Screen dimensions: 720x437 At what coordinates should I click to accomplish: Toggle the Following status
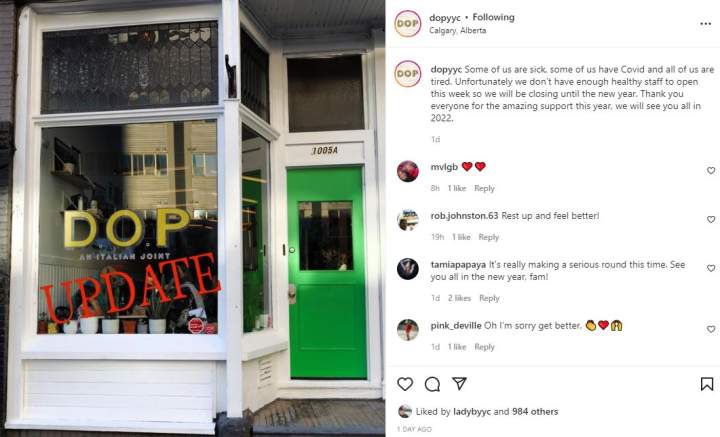coord(494,17)
